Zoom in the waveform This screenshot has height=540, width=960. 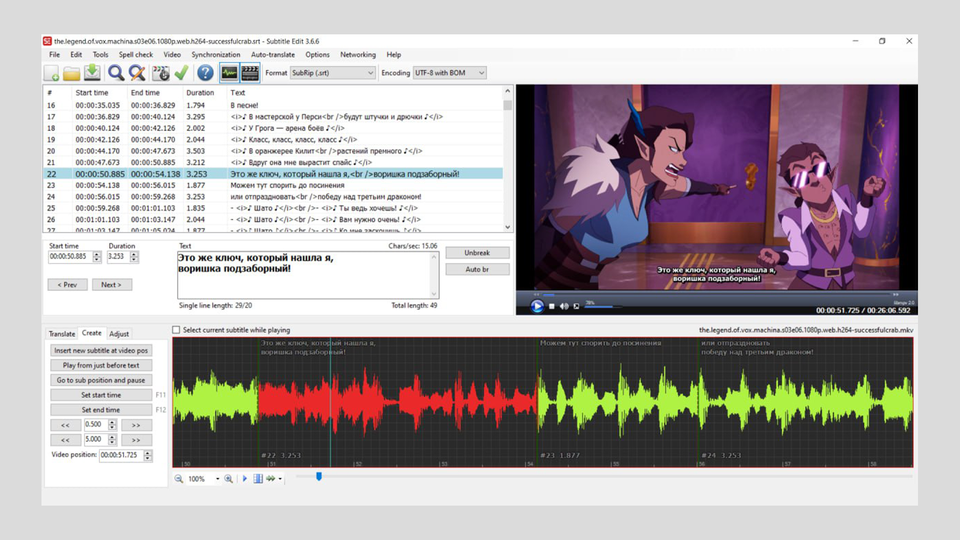[228, 479]
